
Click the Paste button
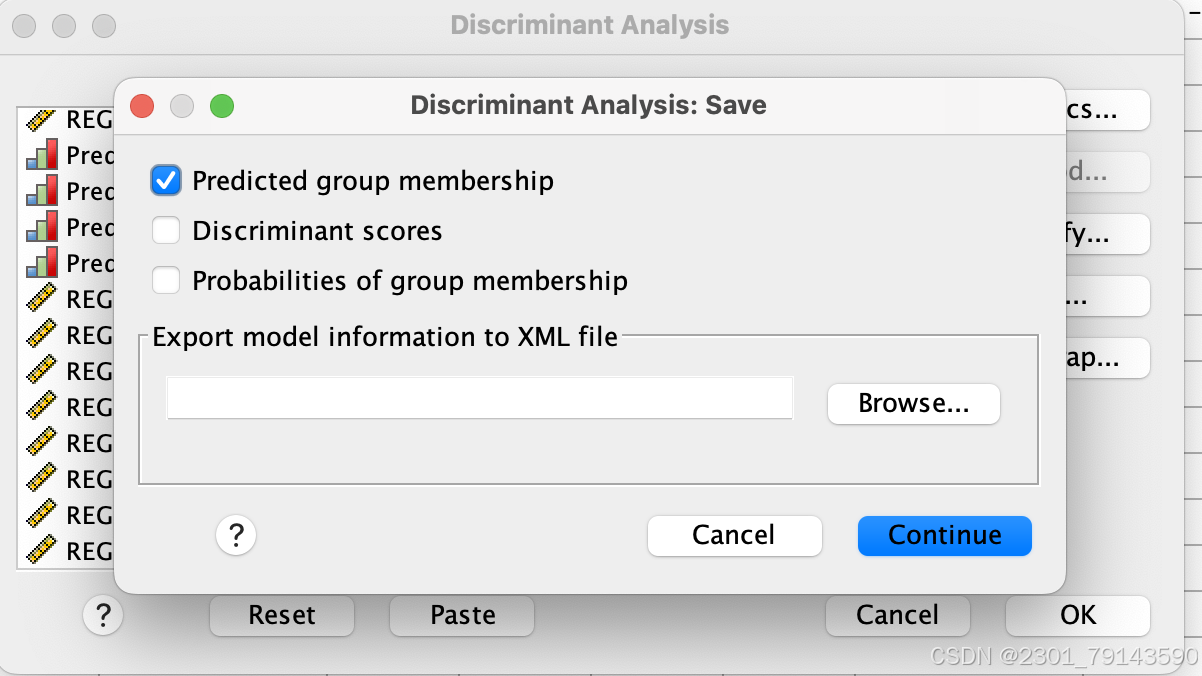point(462,615)
